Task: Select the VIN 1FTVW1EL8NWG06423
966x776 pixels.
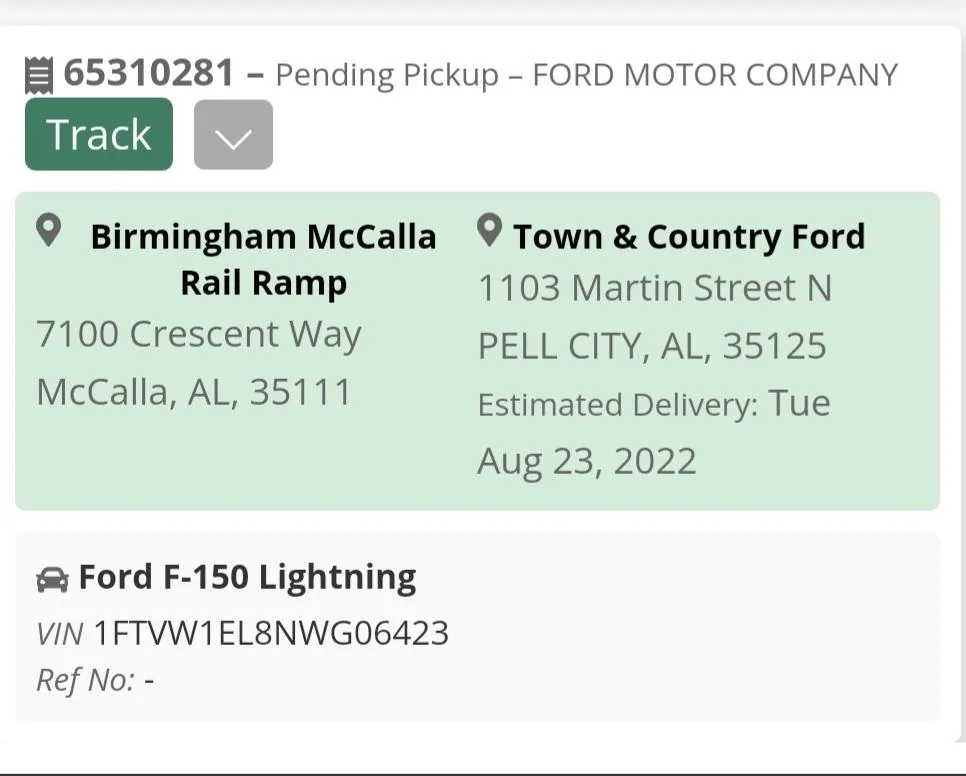Action: [270, 633]
